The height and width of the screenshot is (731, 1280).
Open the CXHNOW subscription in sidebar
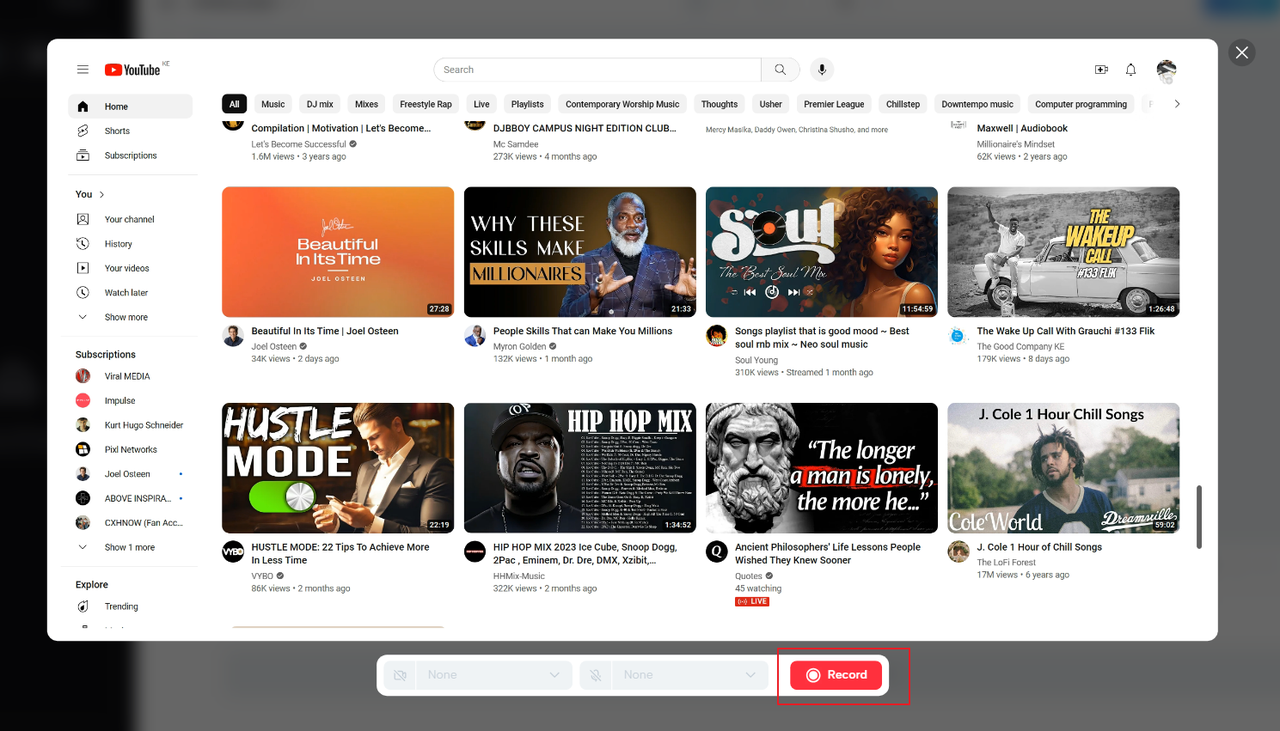coord(130,523)
